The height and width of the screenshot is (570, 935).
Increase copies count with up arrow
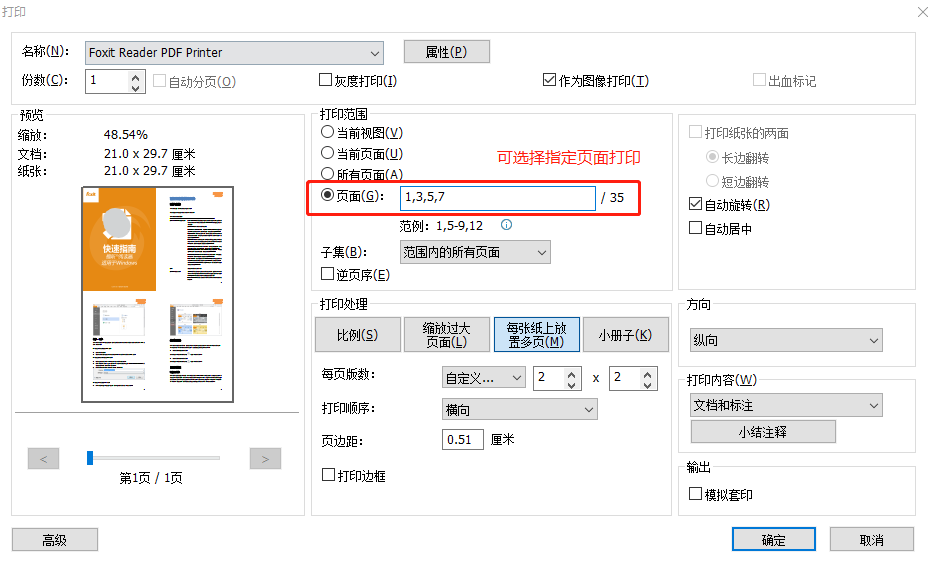click(x=135, y=76)
